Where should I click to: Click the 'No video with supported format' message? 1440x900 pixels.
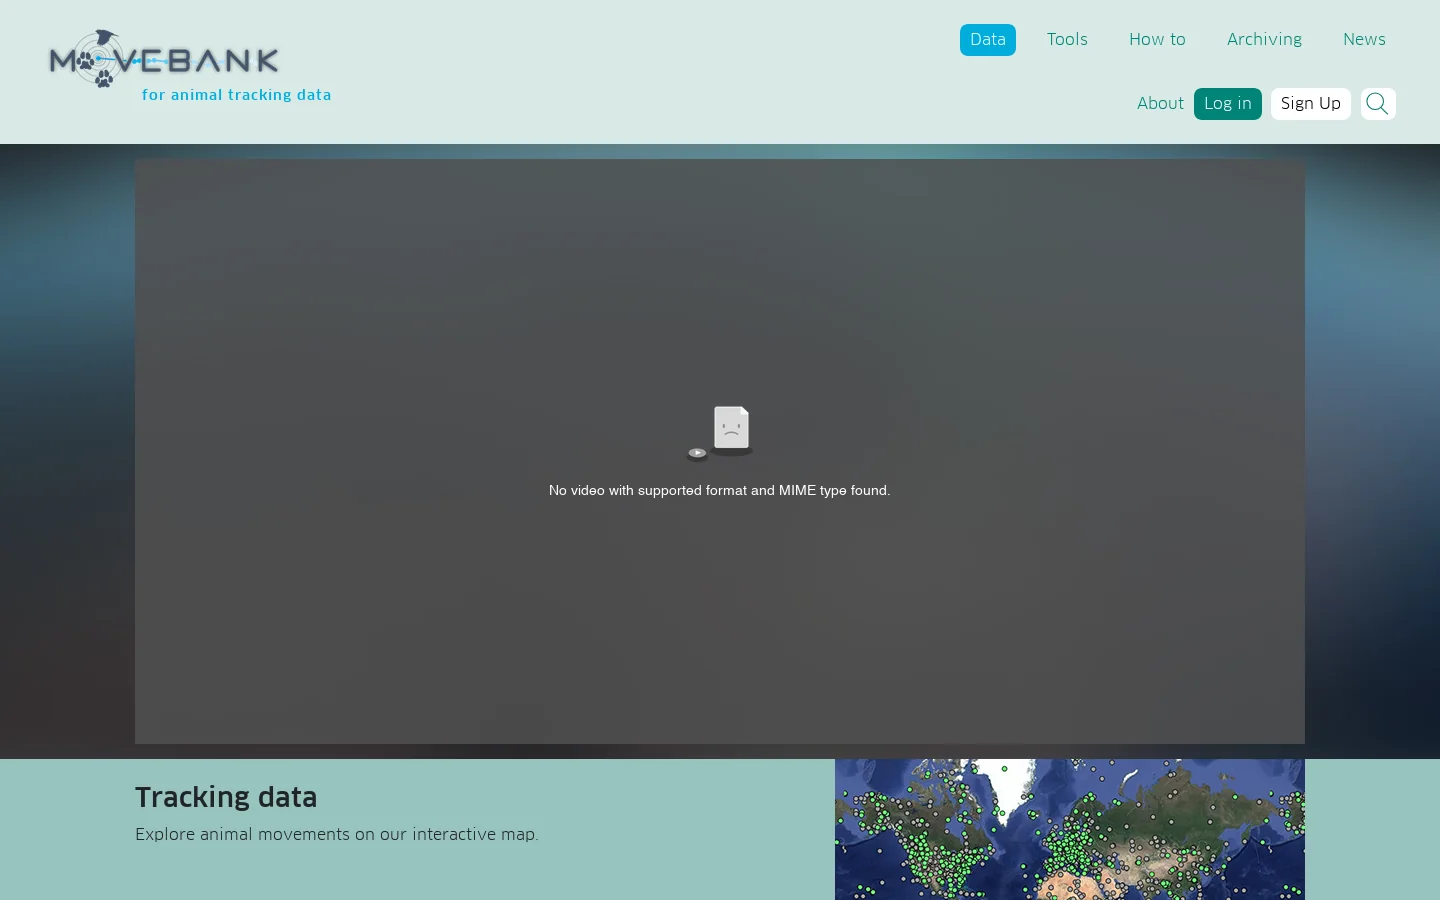tap(720, 491)
